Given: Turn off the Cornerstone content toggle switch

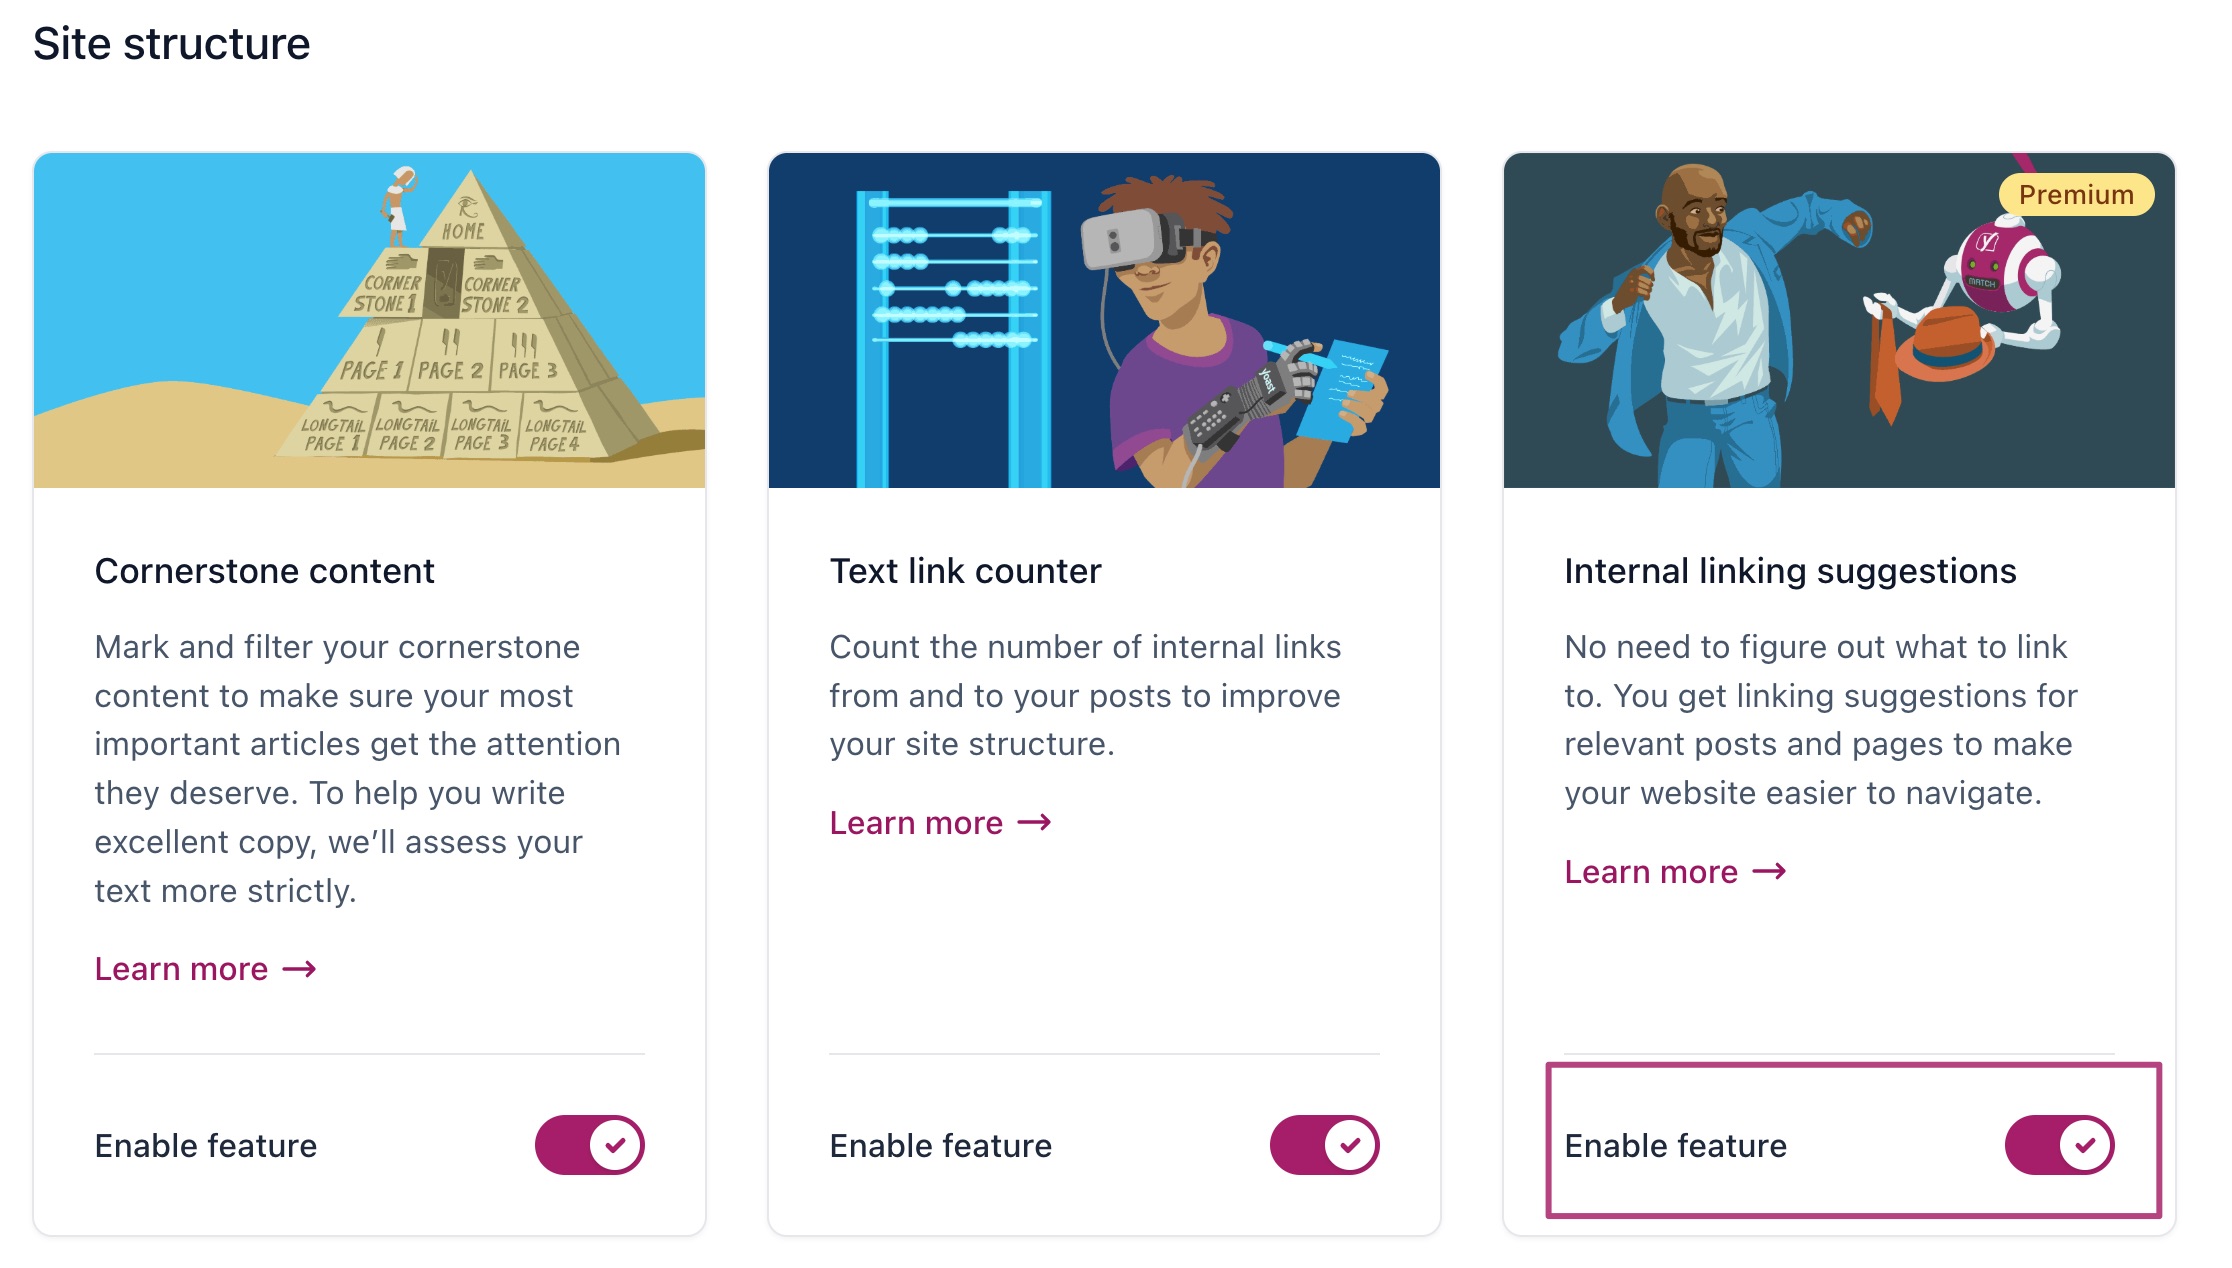Looking at the screenshot, I should click(589, 1145).
